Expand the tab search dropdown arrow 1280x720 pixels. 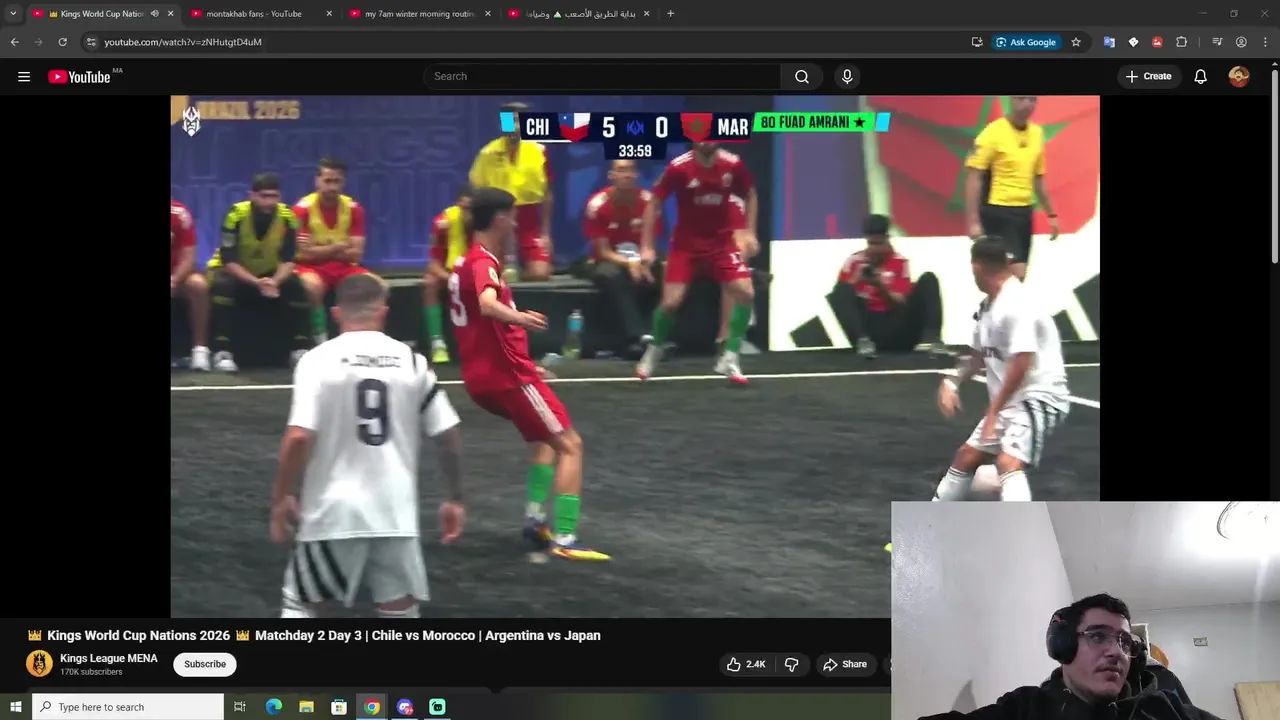click(x=13, y=13)
